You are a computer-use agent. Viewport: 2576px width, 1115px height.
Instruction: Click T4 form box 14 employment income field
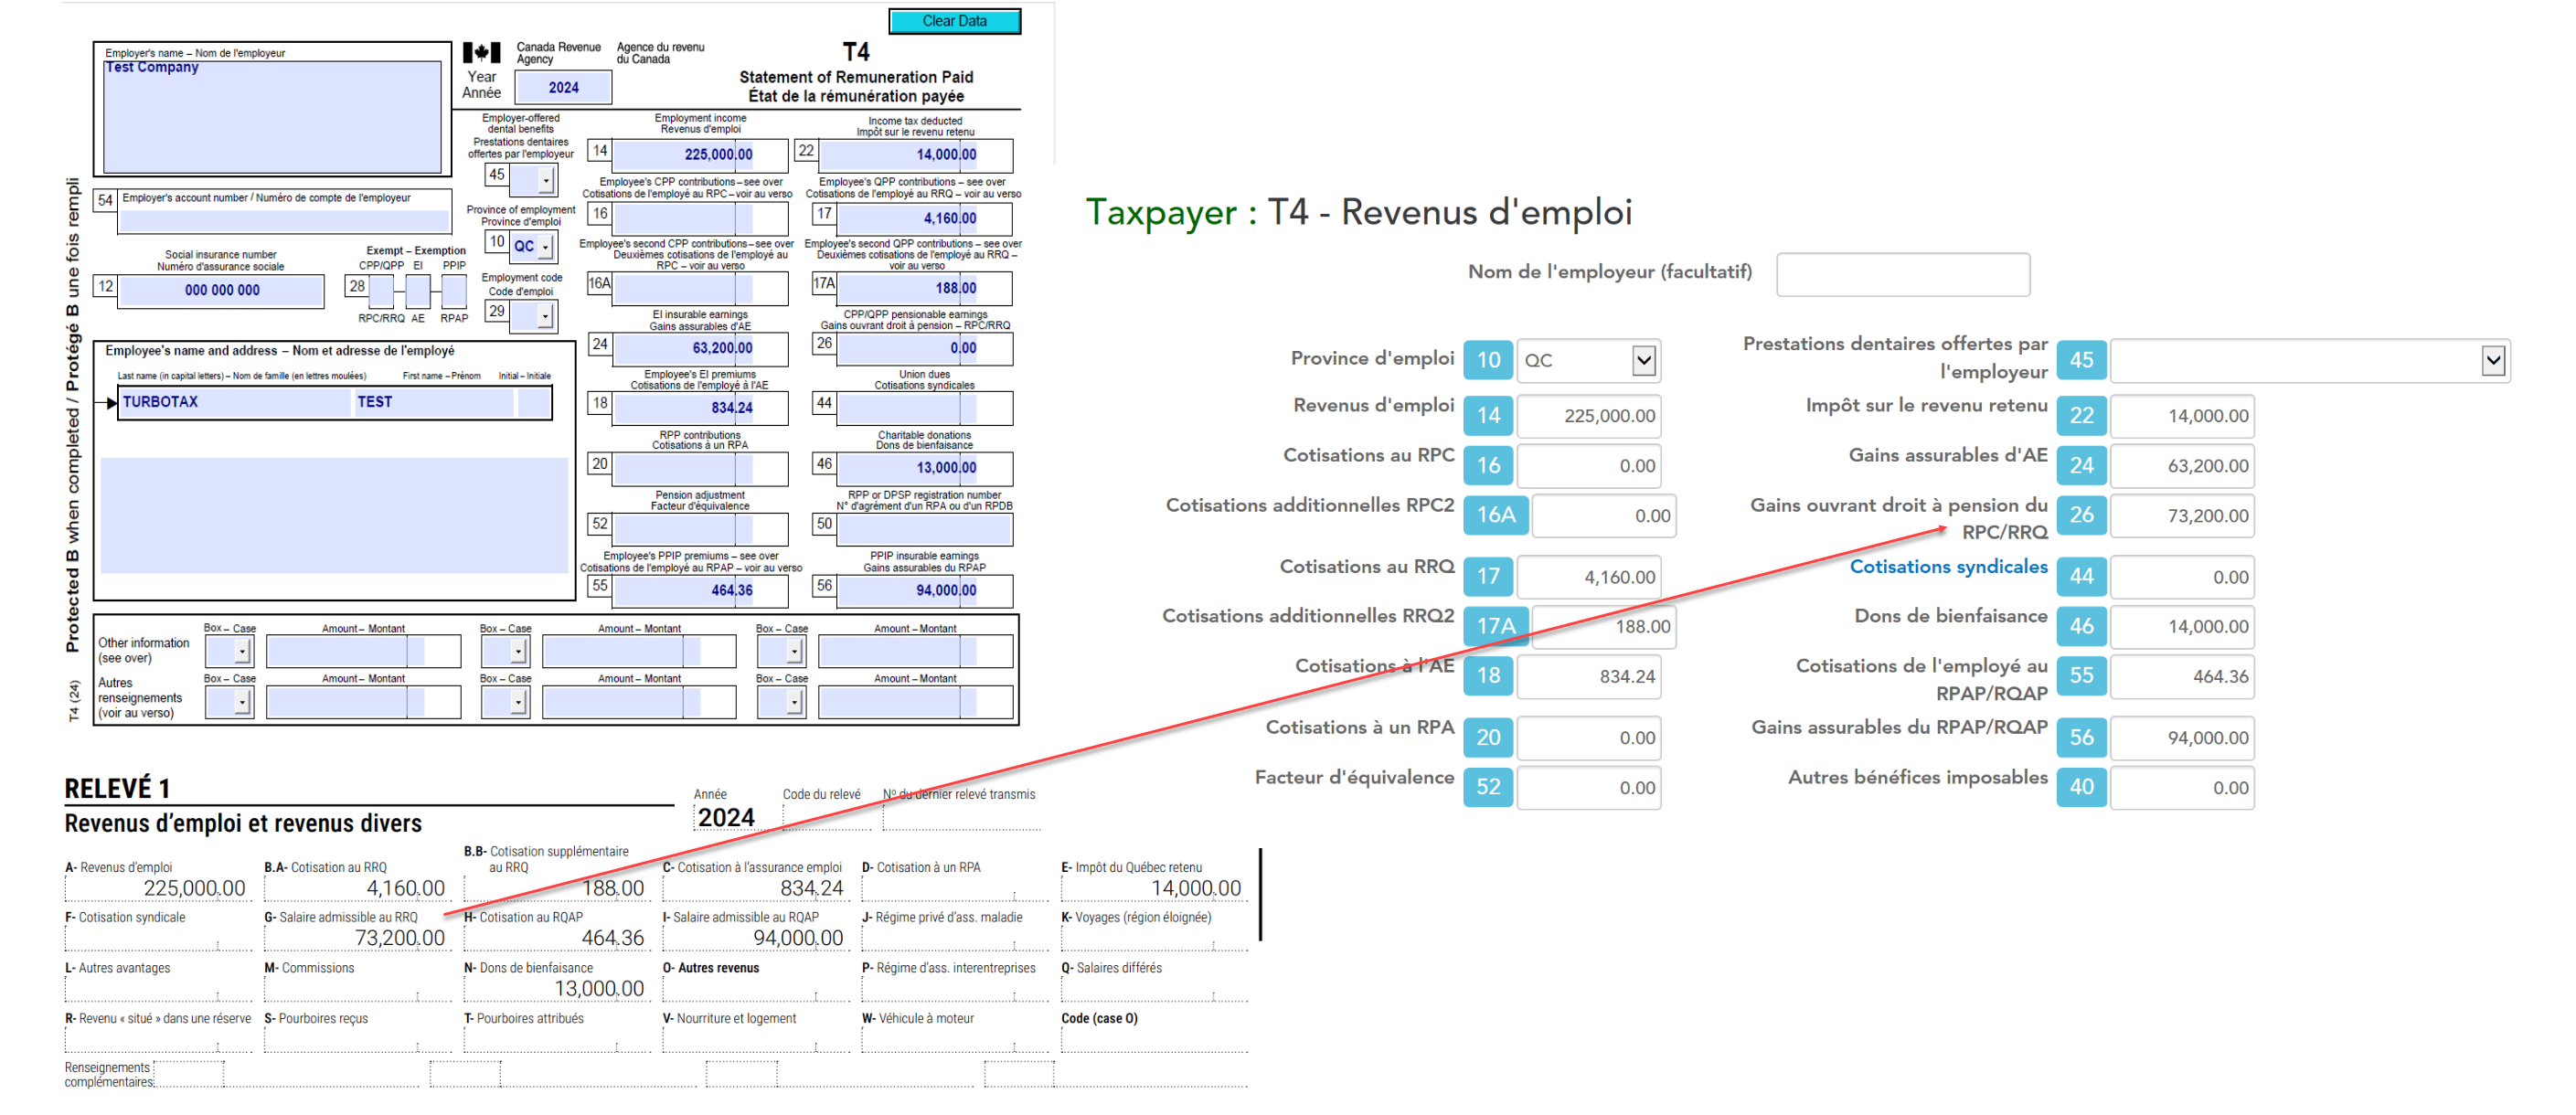(699, 154)
